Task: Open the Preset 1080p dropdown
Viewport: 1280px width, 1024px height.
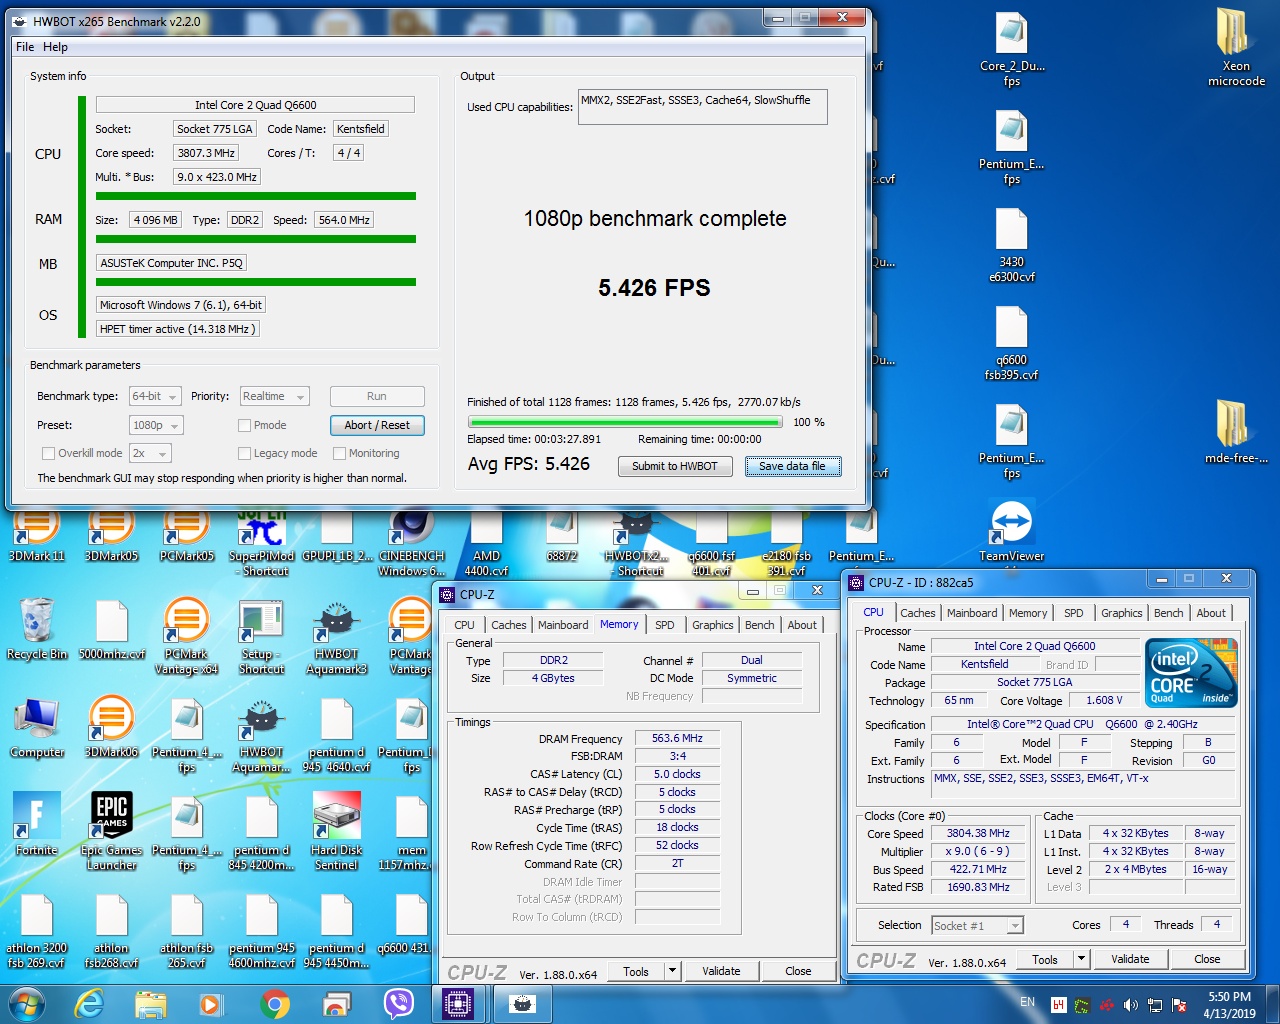Action: click(x=156, y=425)
